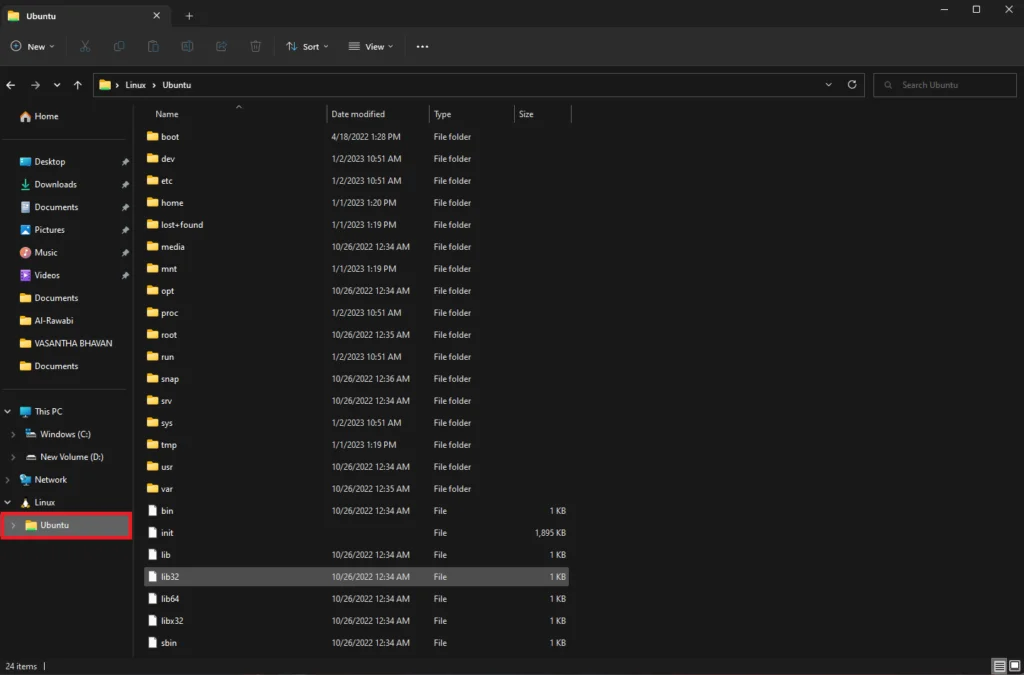This screenshot has height=675, width=1024.
Task: Navigate up one folder level
Action: (77, 85)
